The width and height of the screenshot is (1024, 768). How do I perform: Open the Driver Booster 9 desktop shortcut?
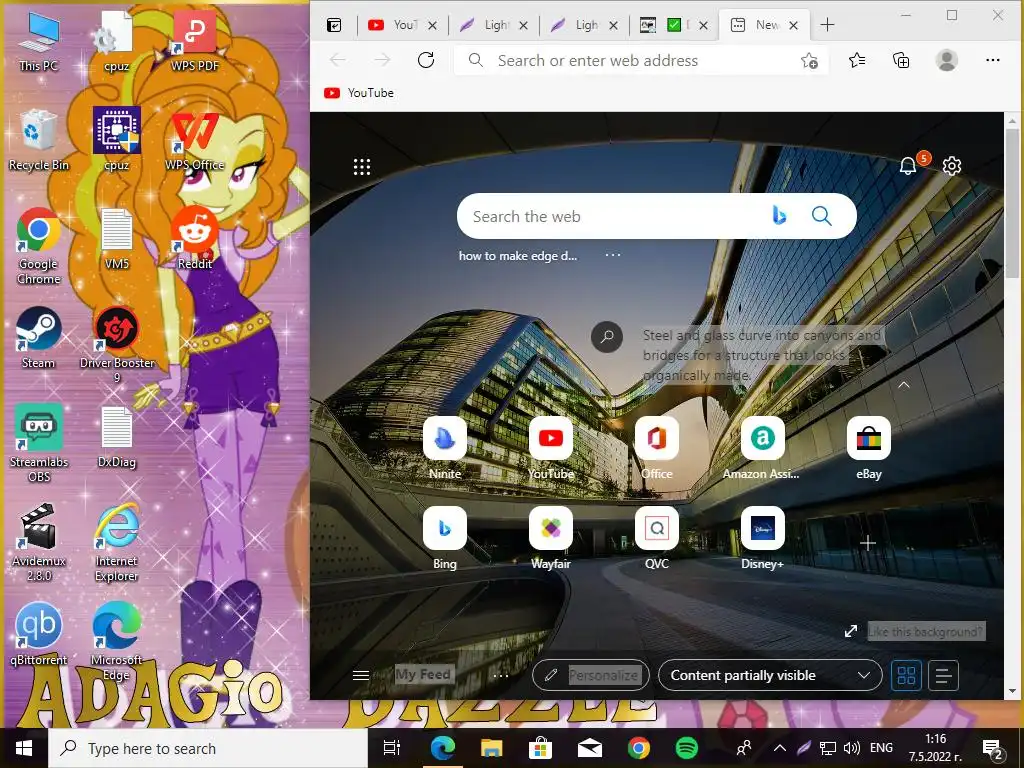pyautogui.click(x=117, y=345)
